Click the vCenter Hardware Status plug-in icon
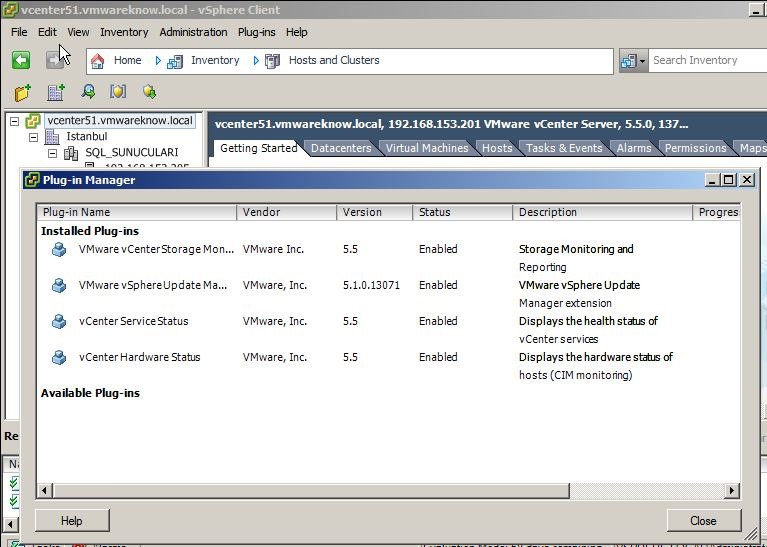The height and width of the screenshot is (547, 767). 59,358
